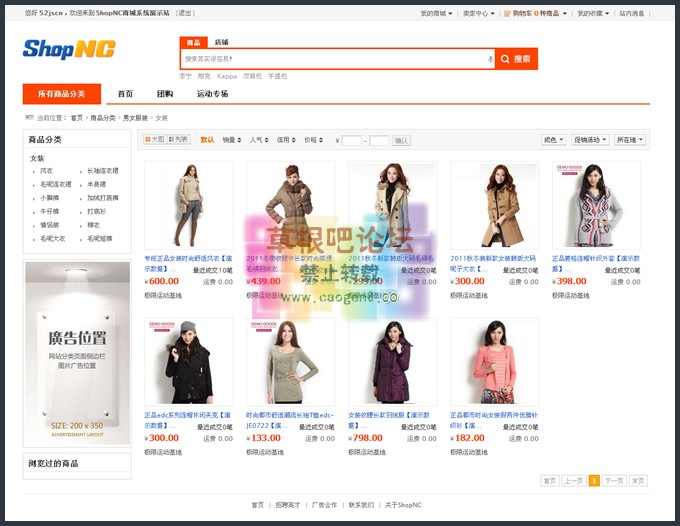Open the 购物车 shopping cart
Image resolution: width=680 pixels, height=526 pixels.
(x=535, y=14)
